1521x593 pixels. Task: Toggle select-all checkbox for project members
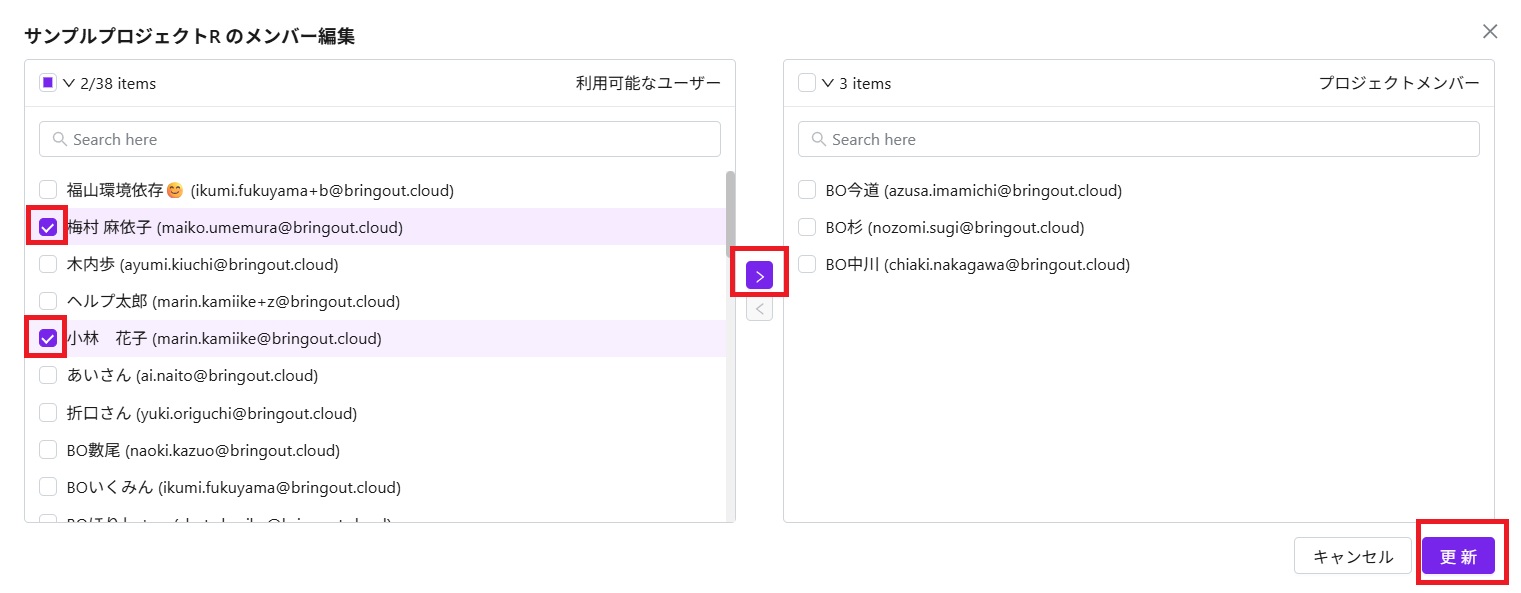point(807,83)
